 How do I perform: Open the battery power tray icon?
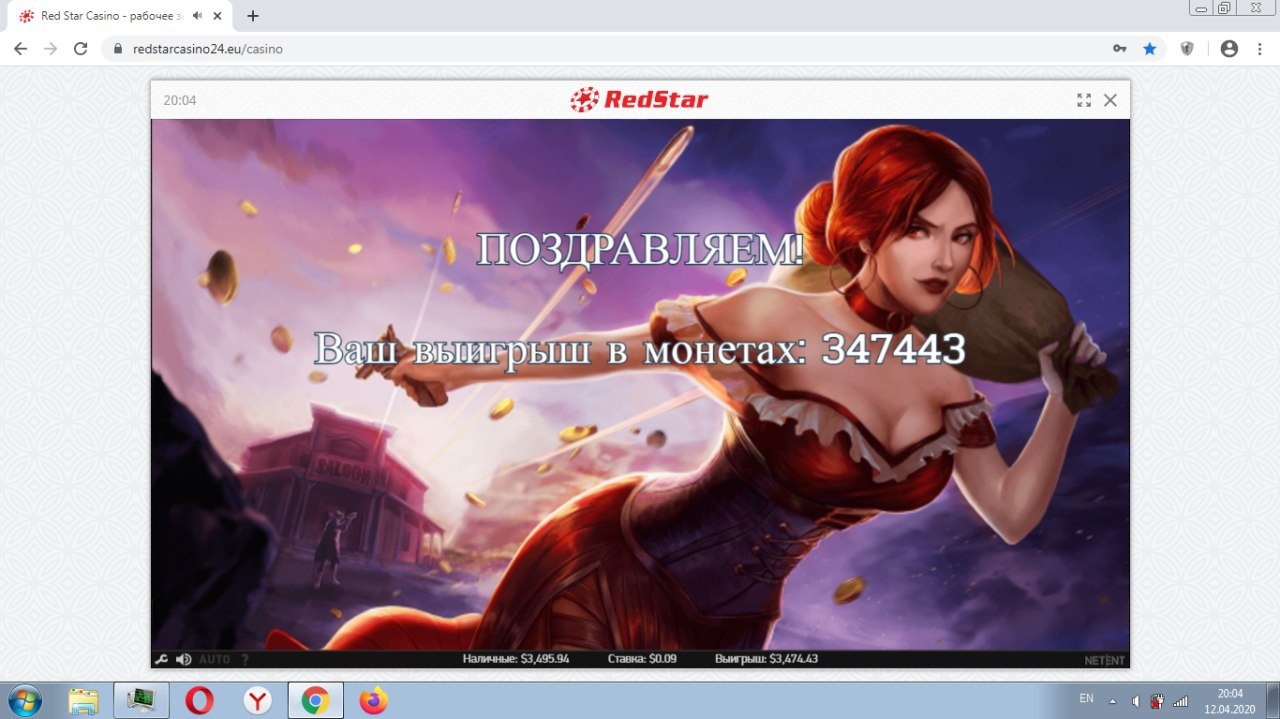coord(1157,700)
